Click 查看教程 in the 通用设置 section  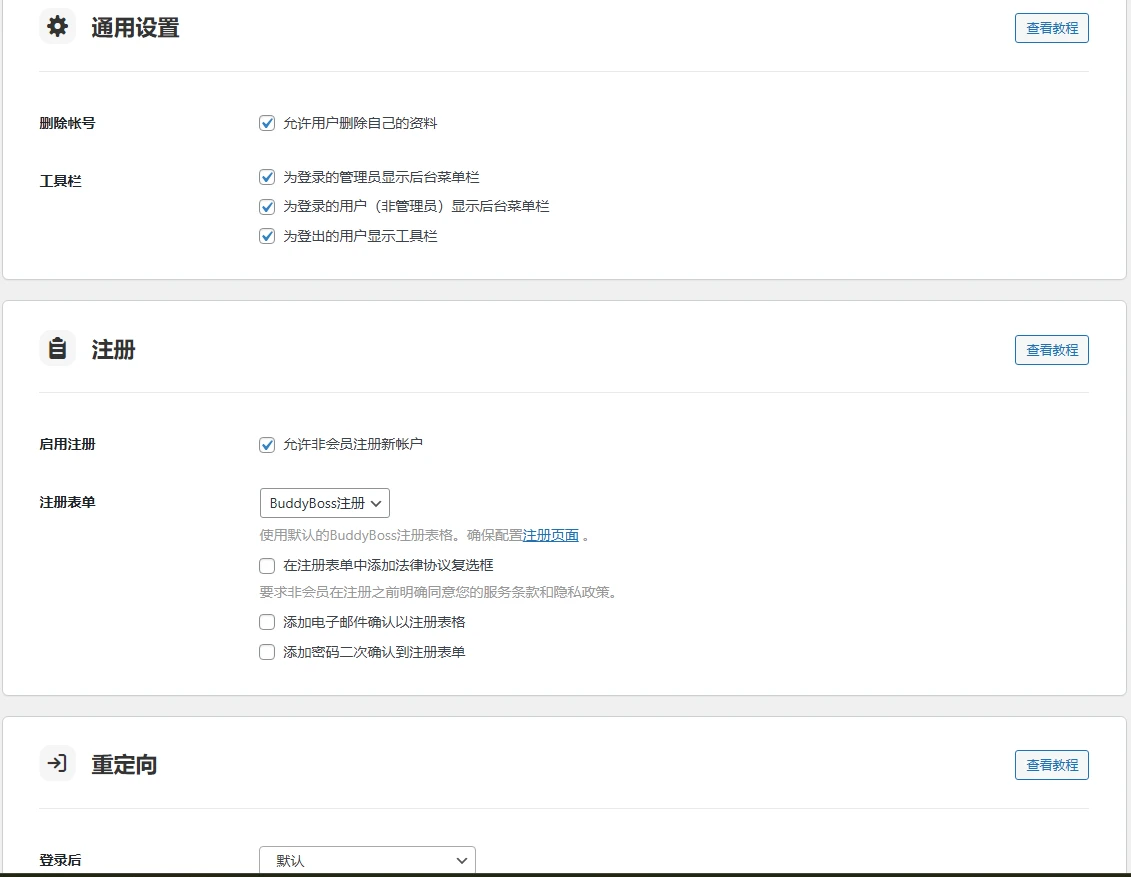point(1051,27)
